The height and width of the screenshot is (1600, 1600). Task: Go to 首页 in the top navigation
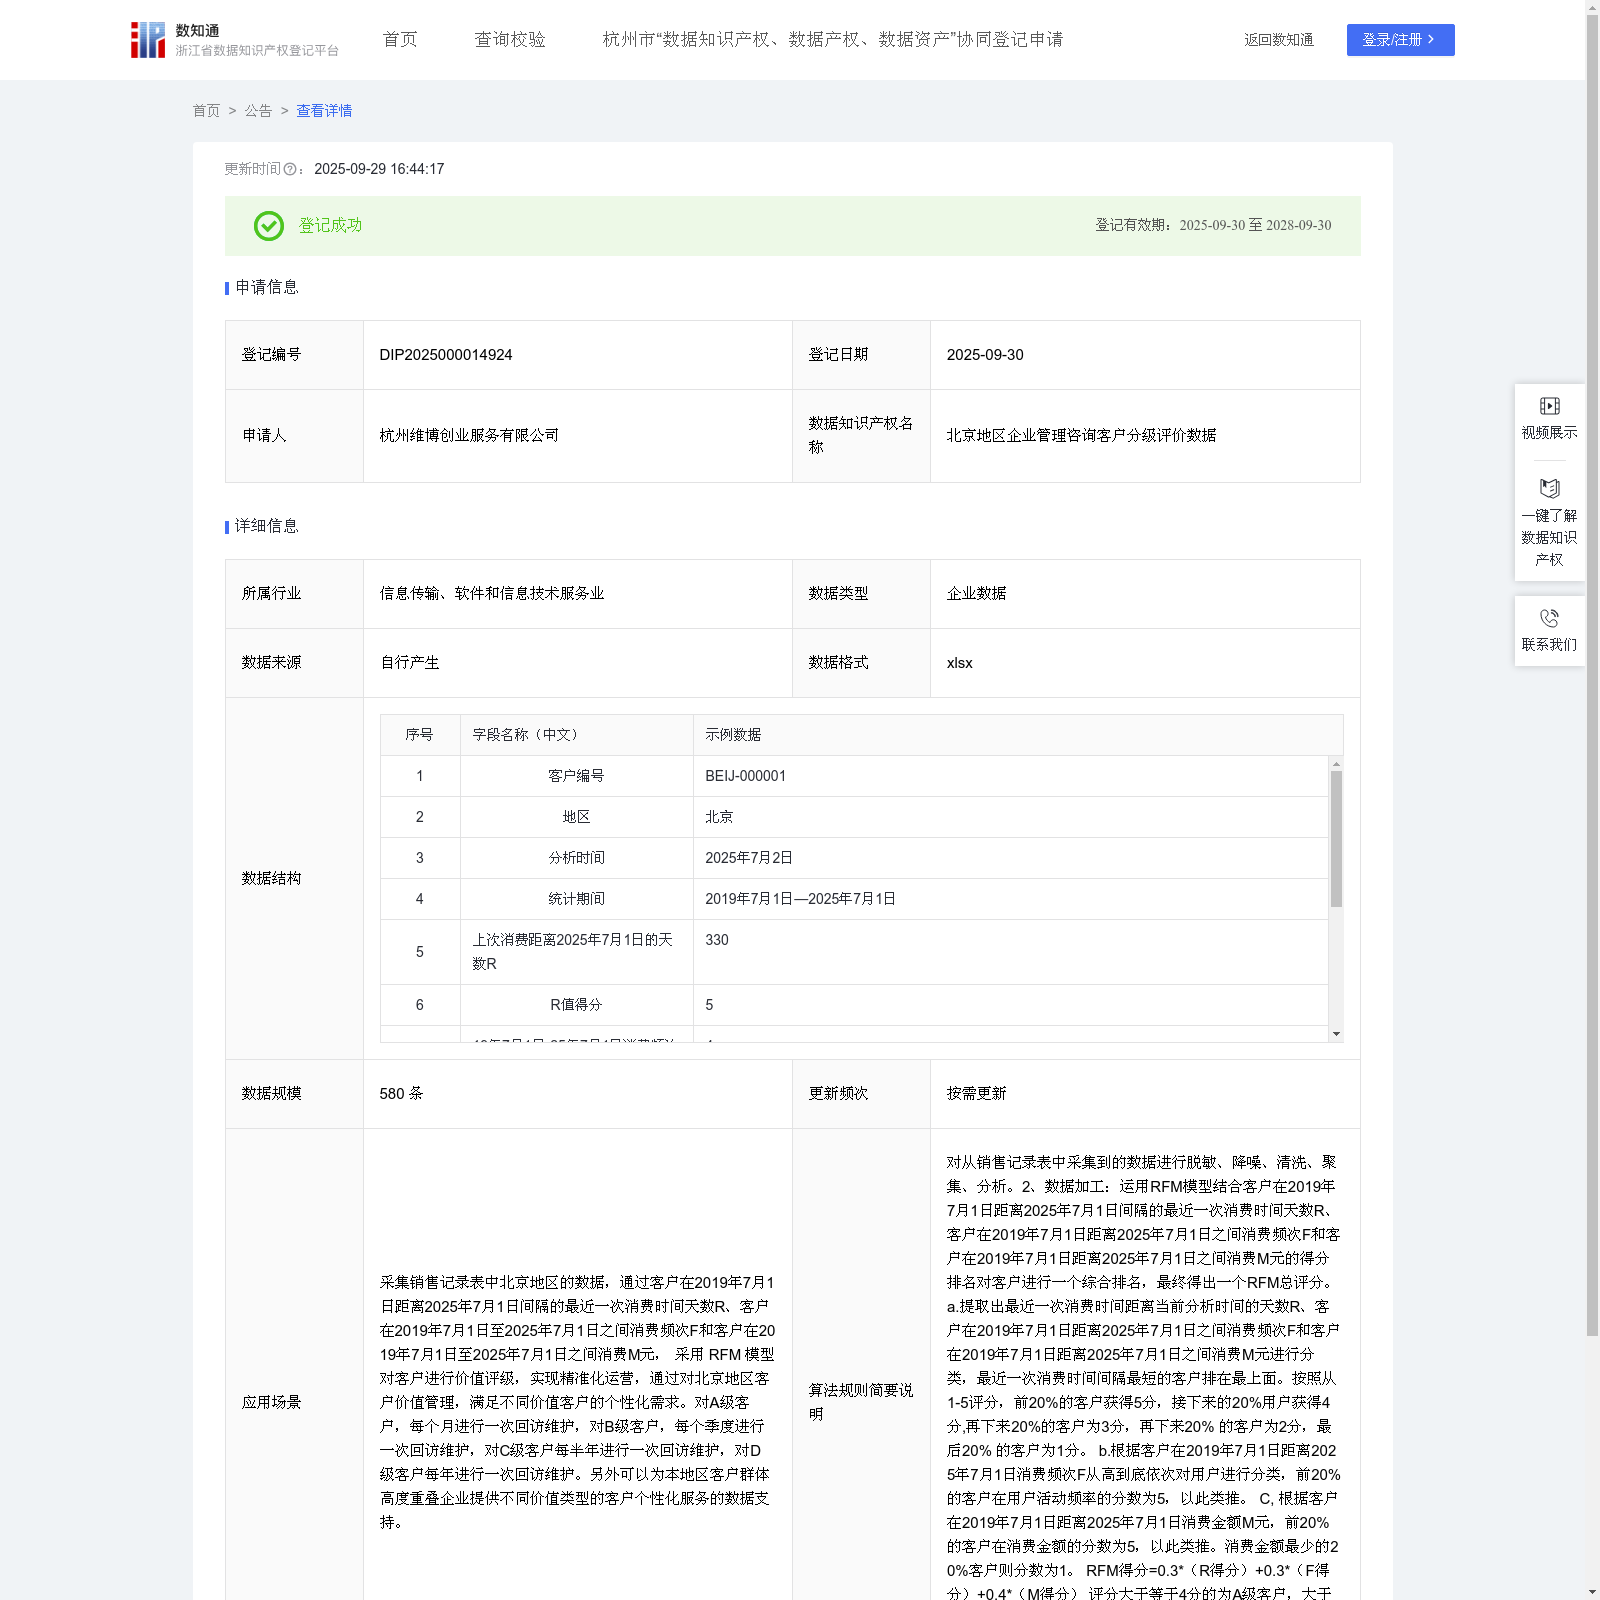(x=400, y=40)
